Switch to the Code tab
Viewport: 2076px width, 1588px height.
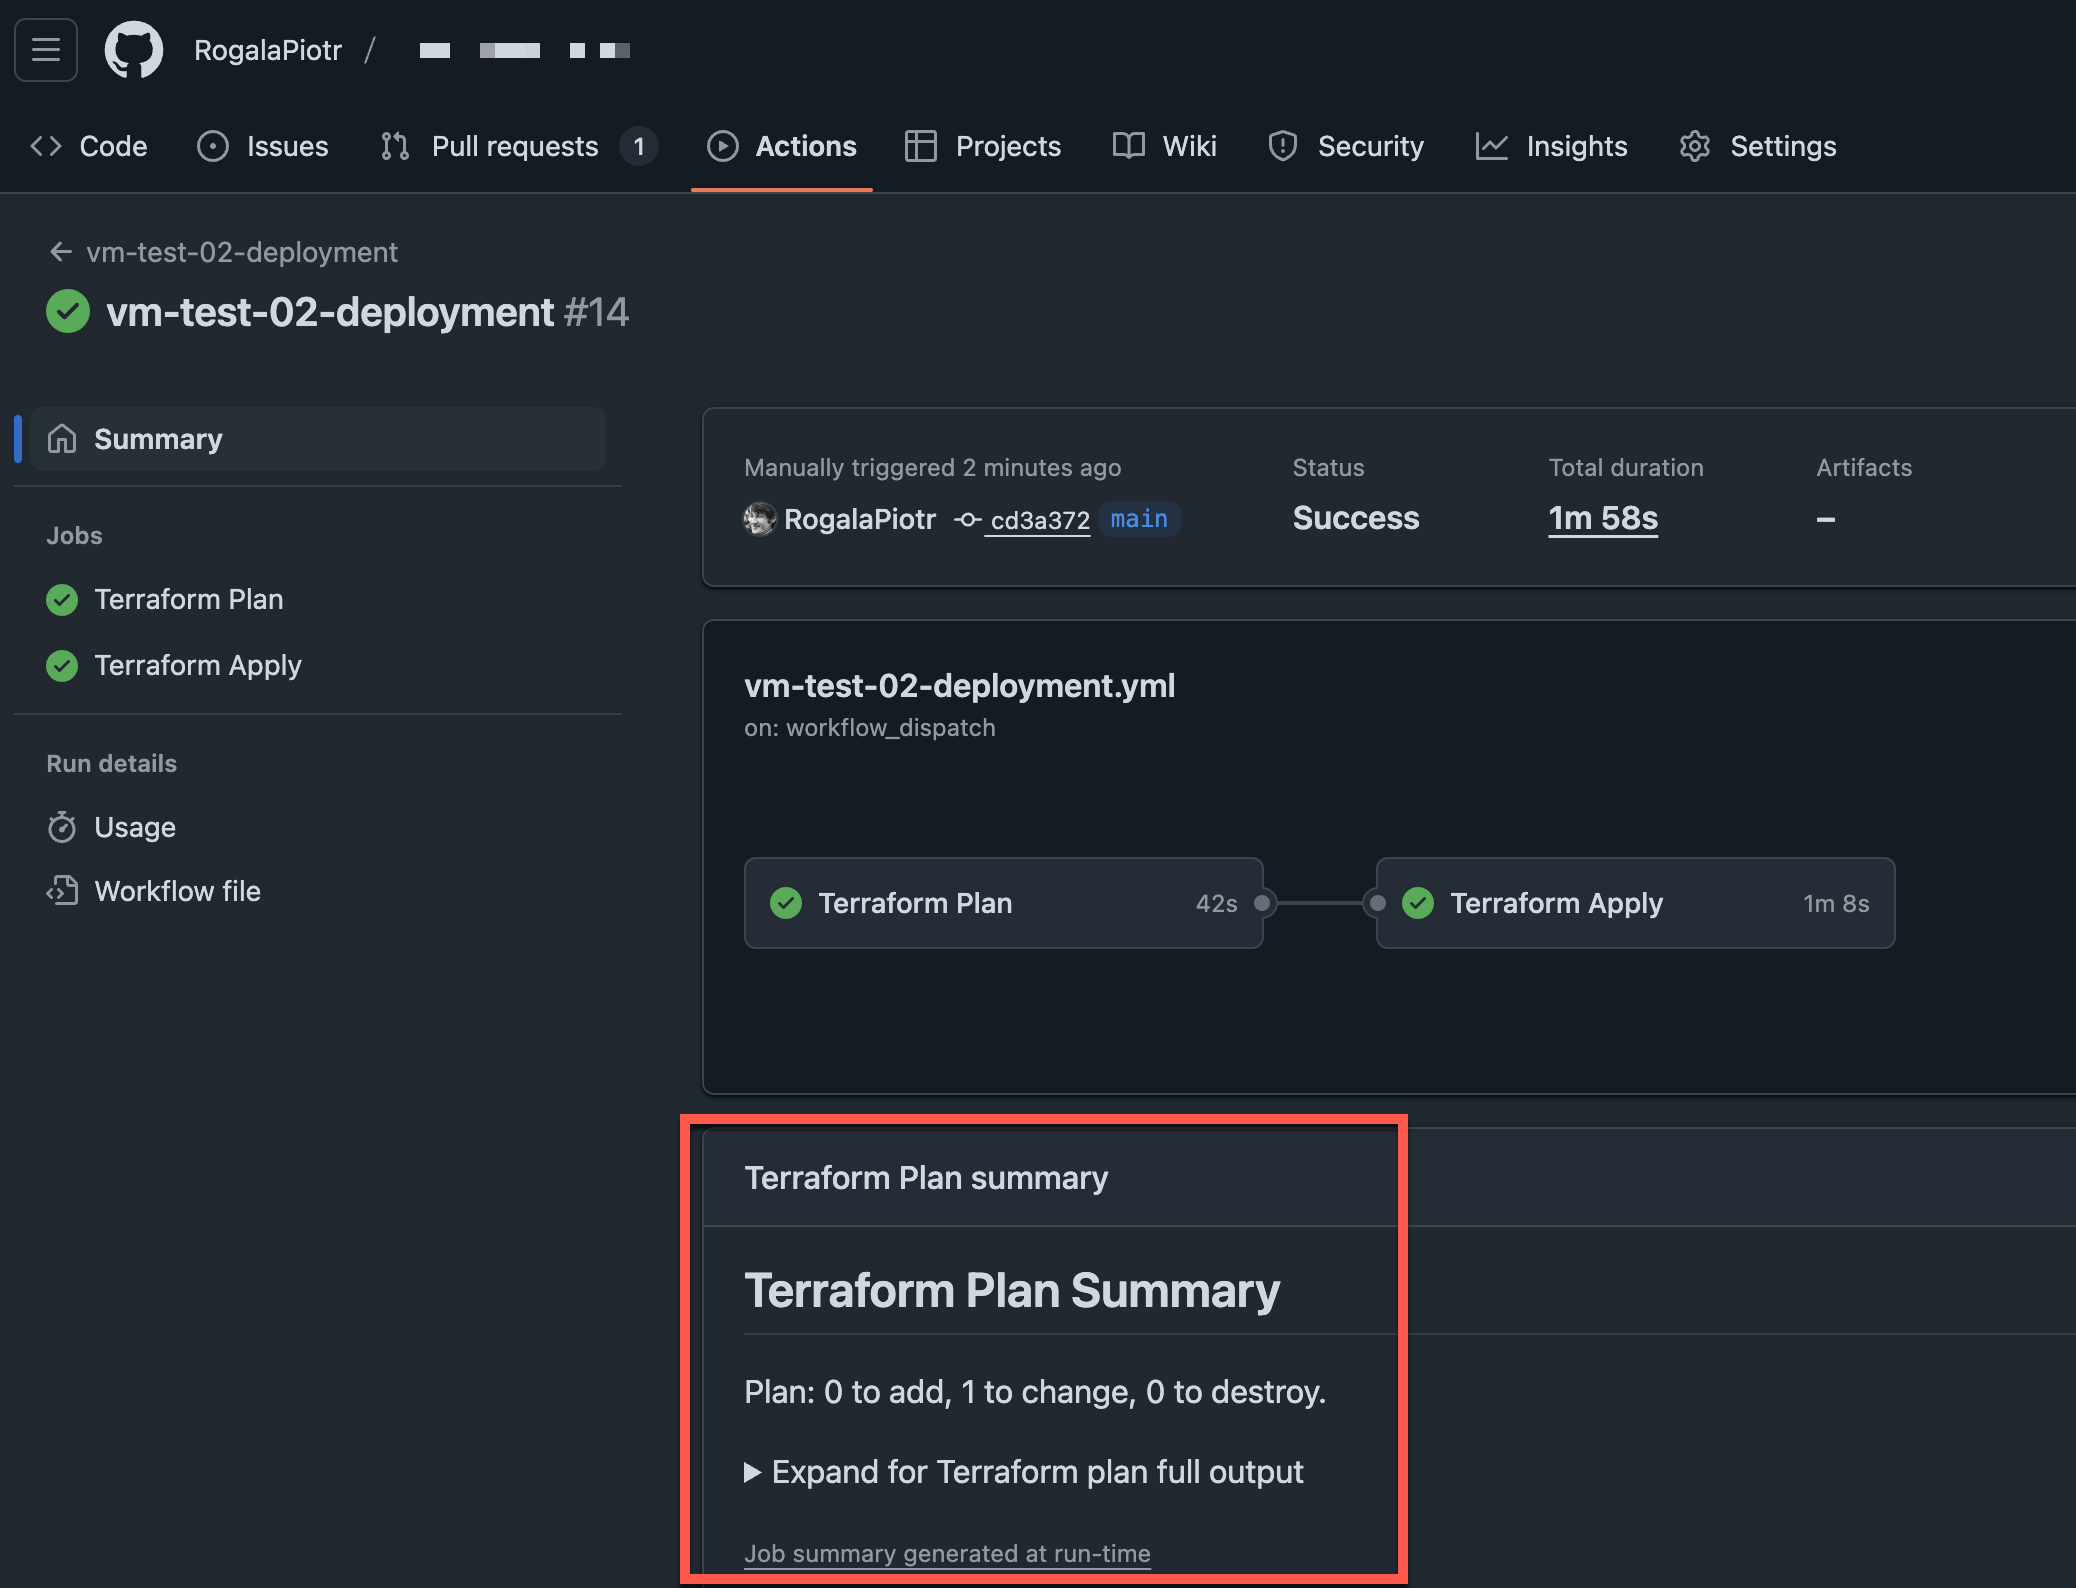(89, 146)
